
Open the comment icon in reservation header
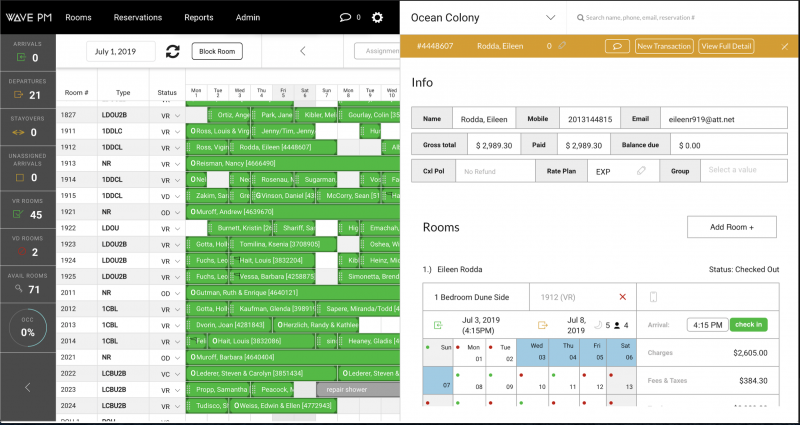point(616,46)
